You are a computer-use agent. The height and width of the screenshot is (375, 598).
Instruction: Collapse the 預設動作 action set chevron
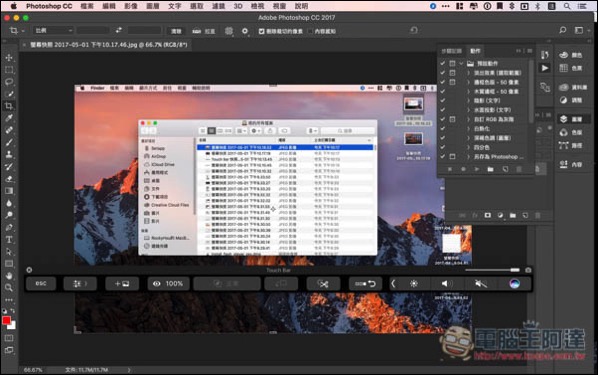461,63
